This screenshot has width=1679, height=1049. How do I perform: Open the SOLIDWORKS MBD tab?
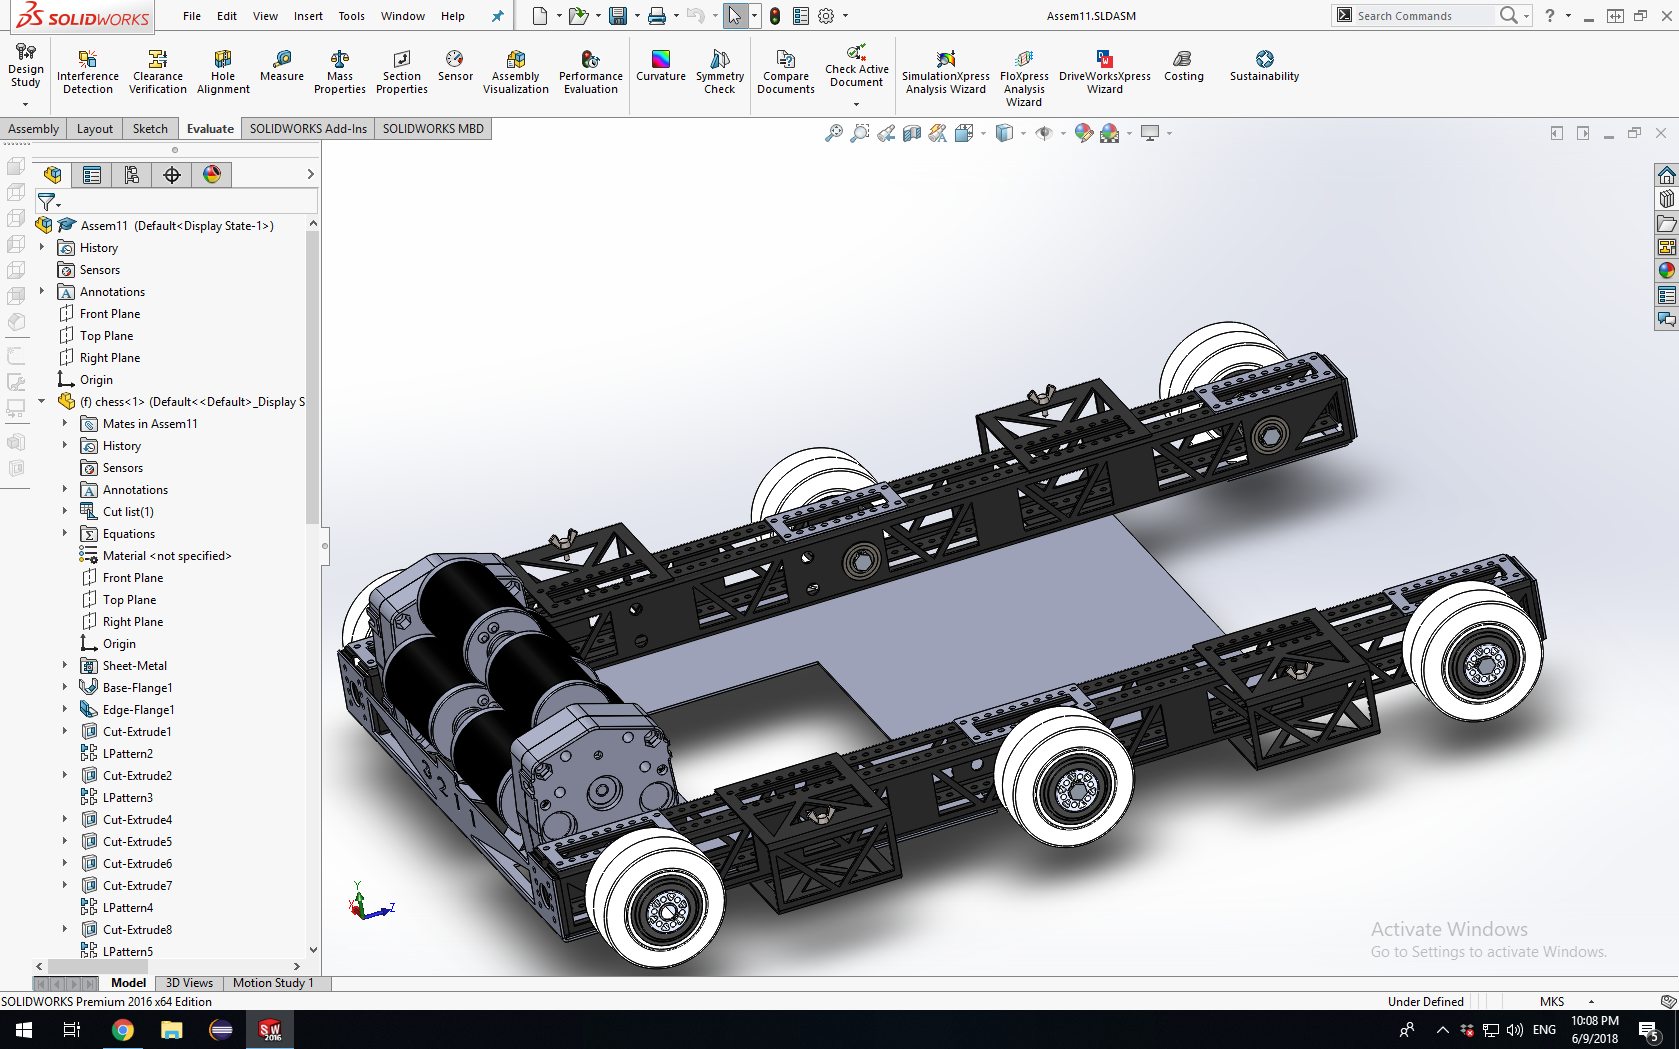[433, 129]
